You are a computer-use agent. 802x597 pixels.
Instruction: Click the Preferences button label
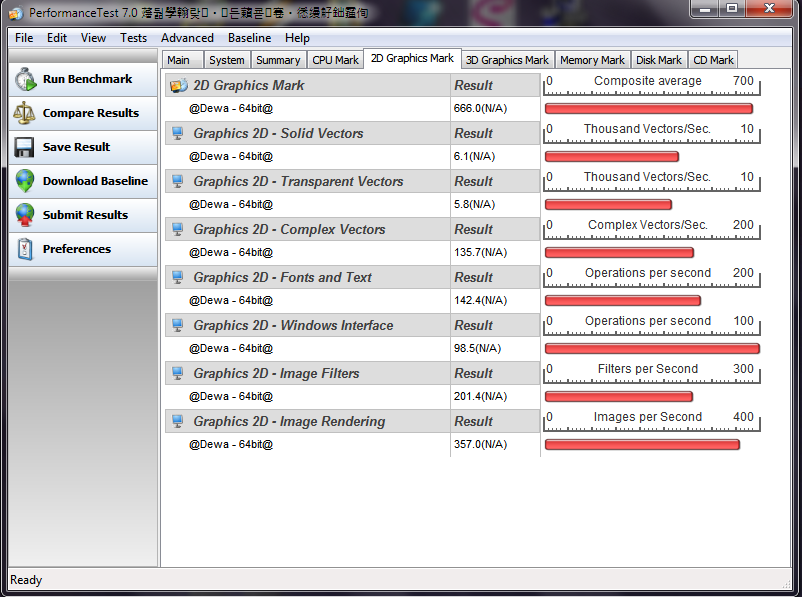click(77, 249)
